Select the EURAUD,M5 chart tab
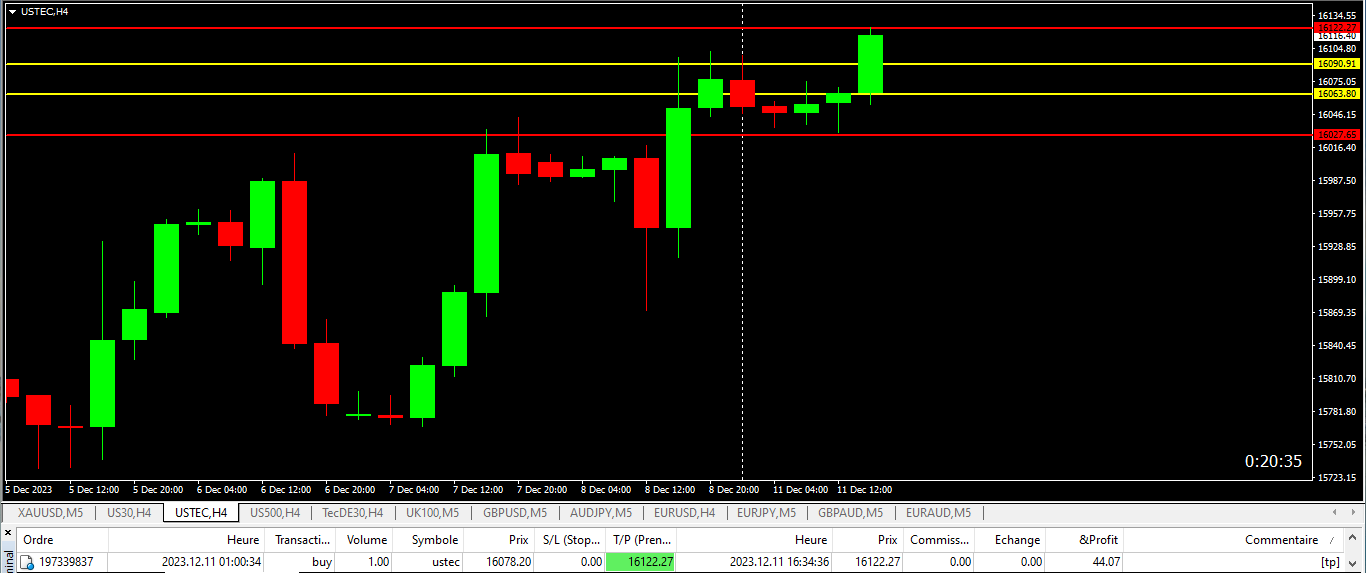This screenshot has width=1366, height=573. 938,513
